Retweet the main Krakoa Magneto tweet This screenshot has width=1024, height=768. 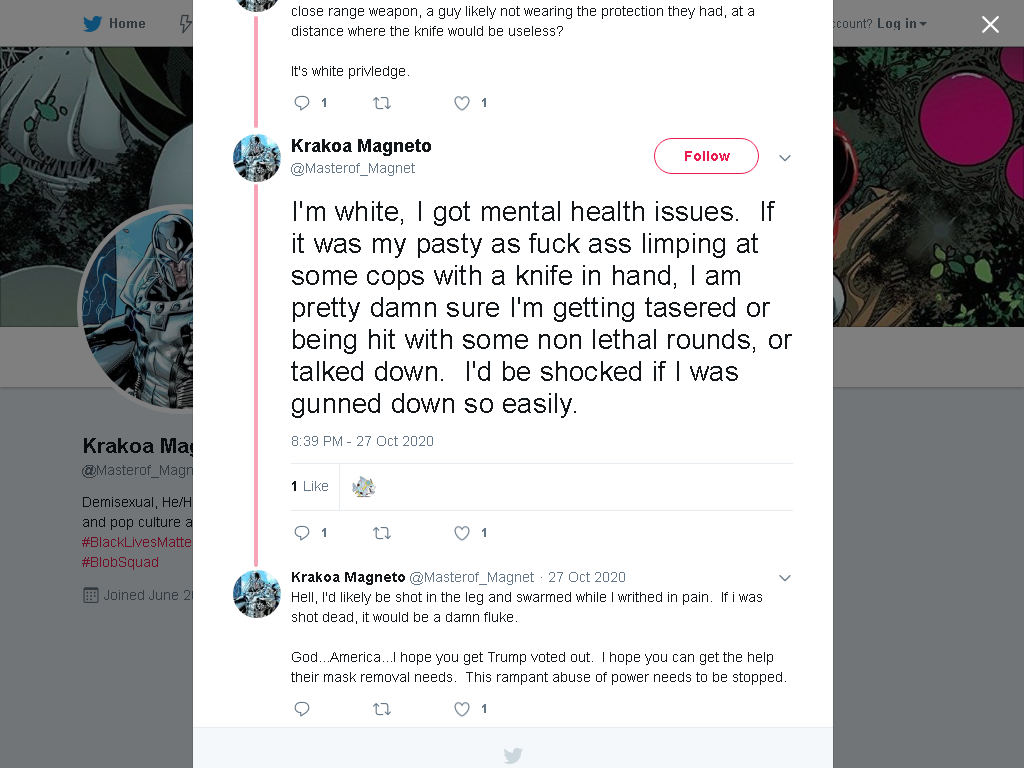pyautogui.click(x=382, y=533)
